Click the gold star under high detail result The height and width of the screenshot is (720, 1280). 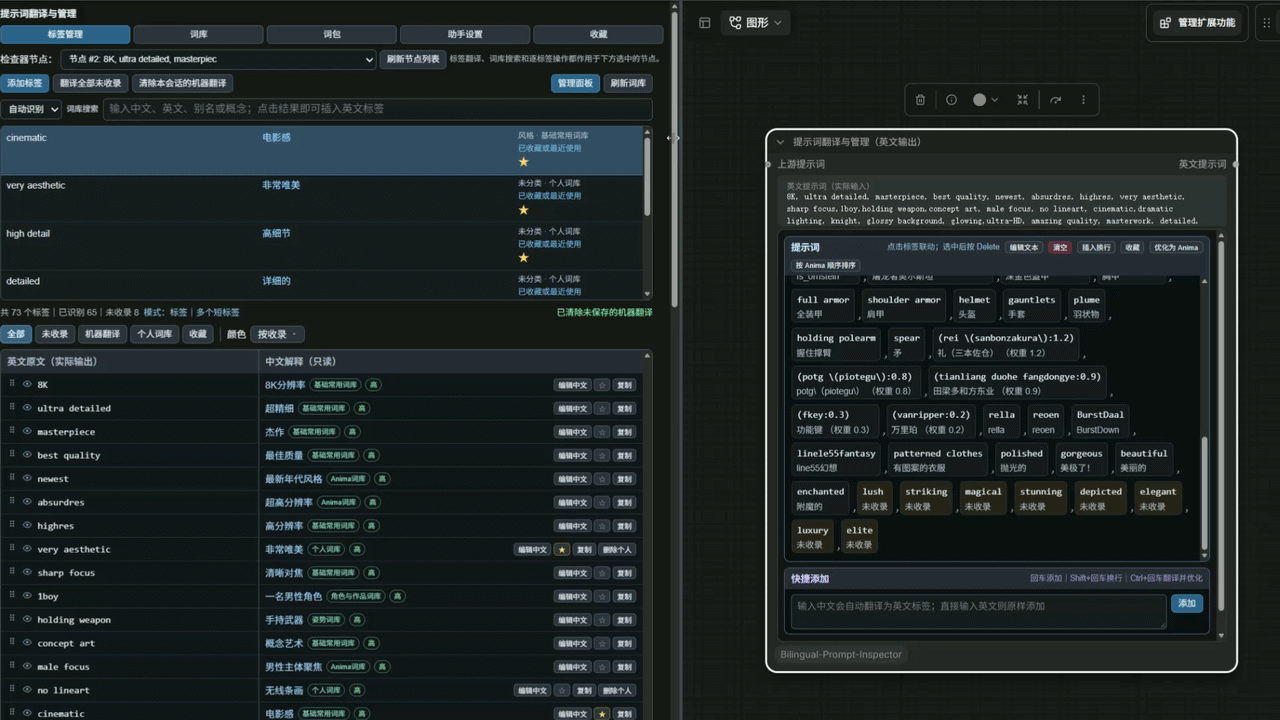523,258
